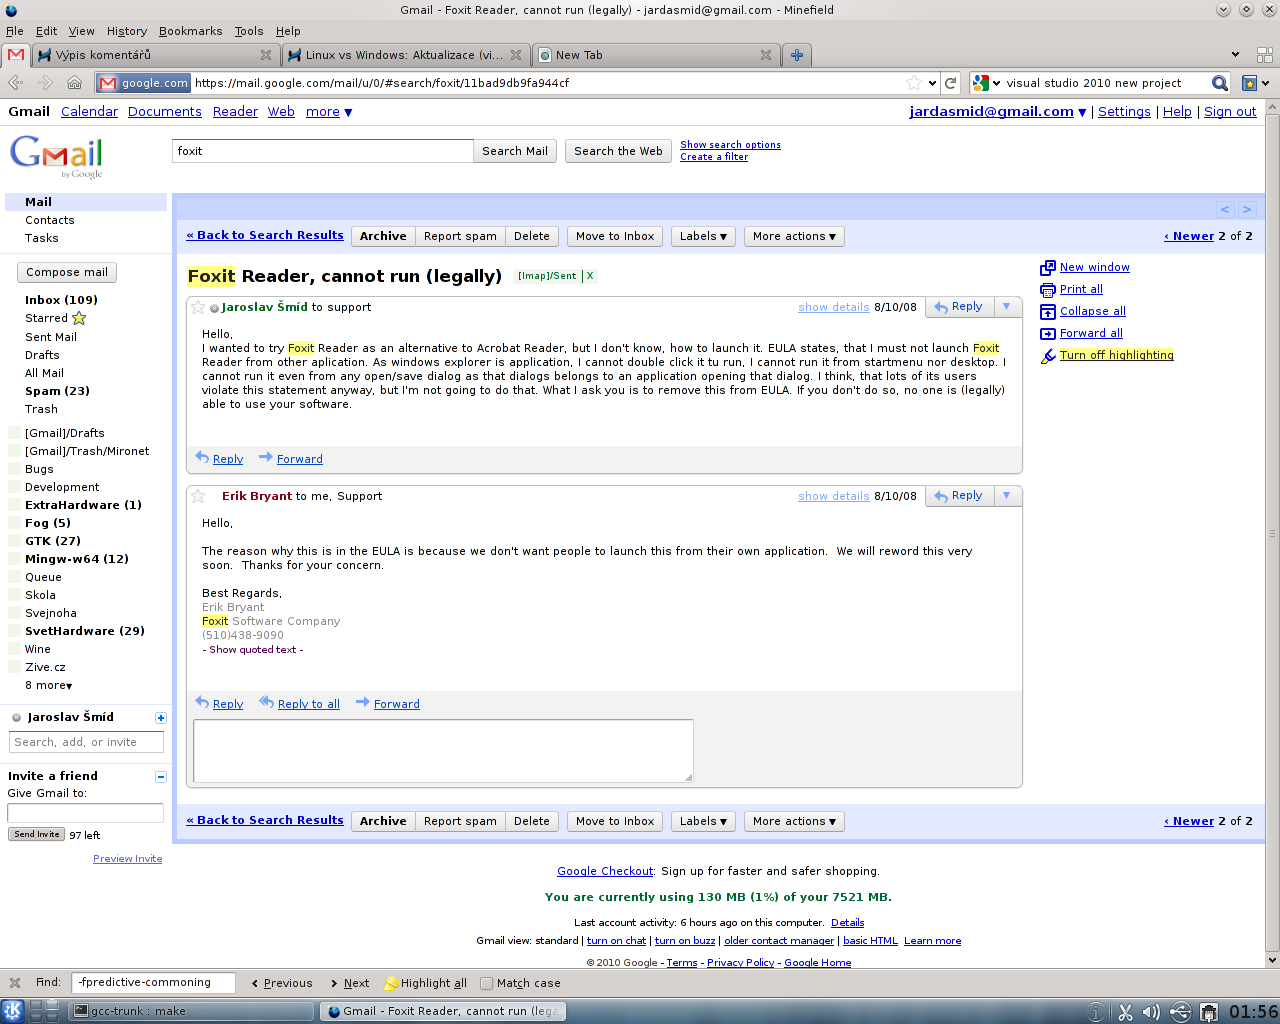
Task: Click the Gmail search input field
Action: (x=323, y=151)
